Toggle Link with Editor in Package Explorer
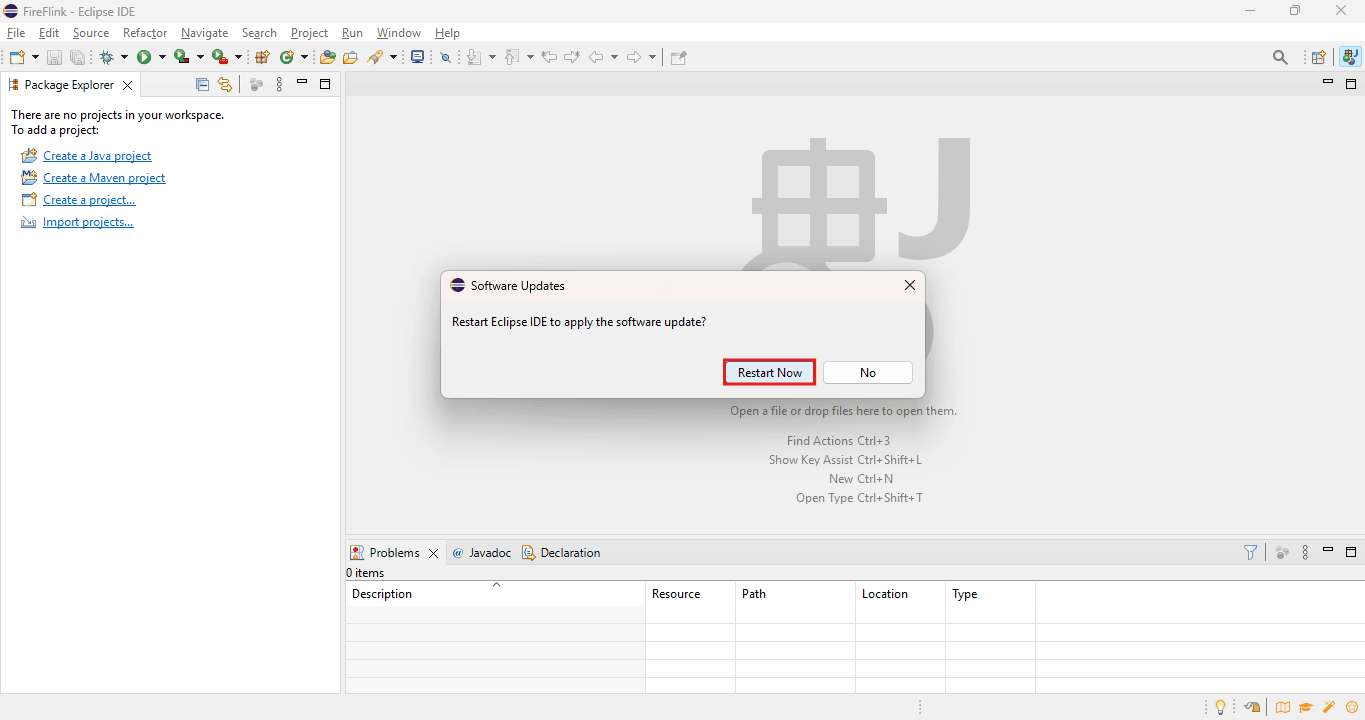 225,85
